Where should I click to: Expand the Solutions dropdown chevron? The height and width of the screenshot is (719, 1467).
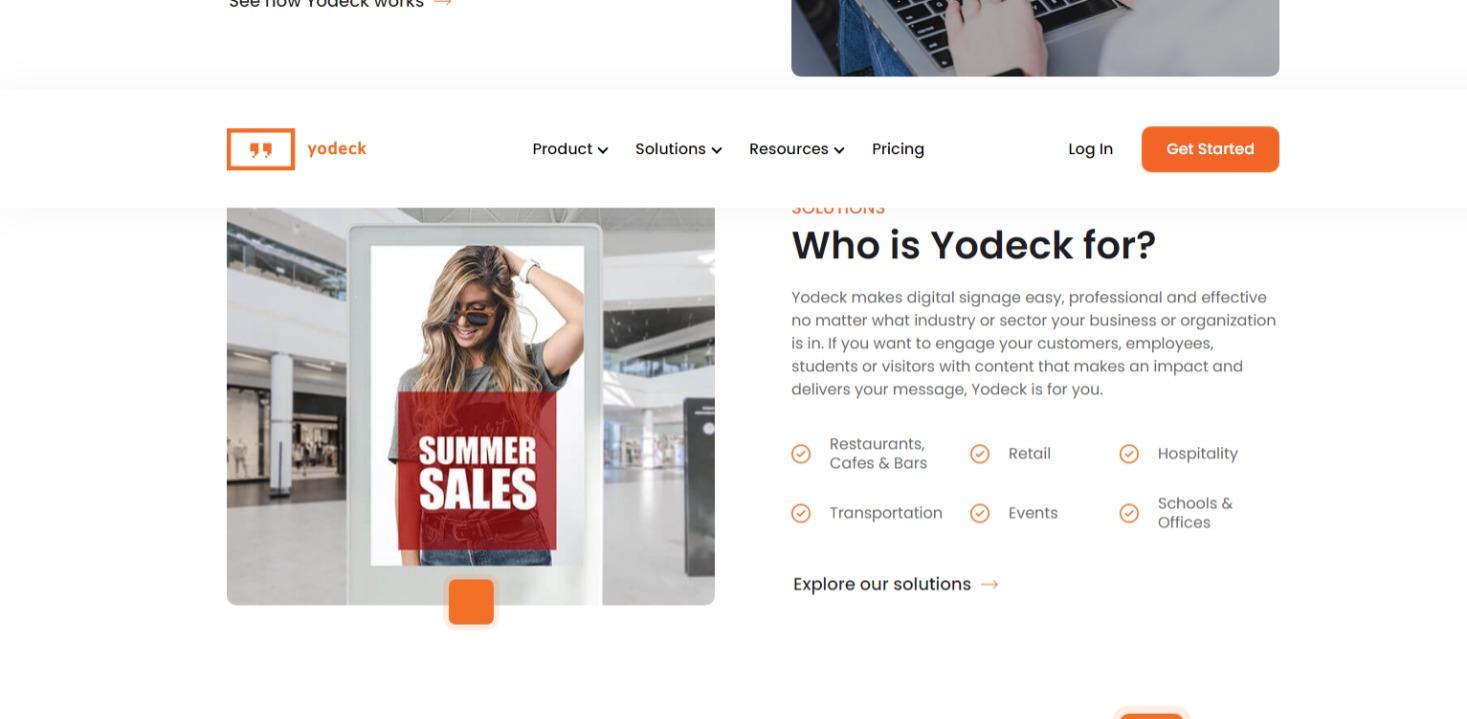pyautogui.click(x=717, y=150)
